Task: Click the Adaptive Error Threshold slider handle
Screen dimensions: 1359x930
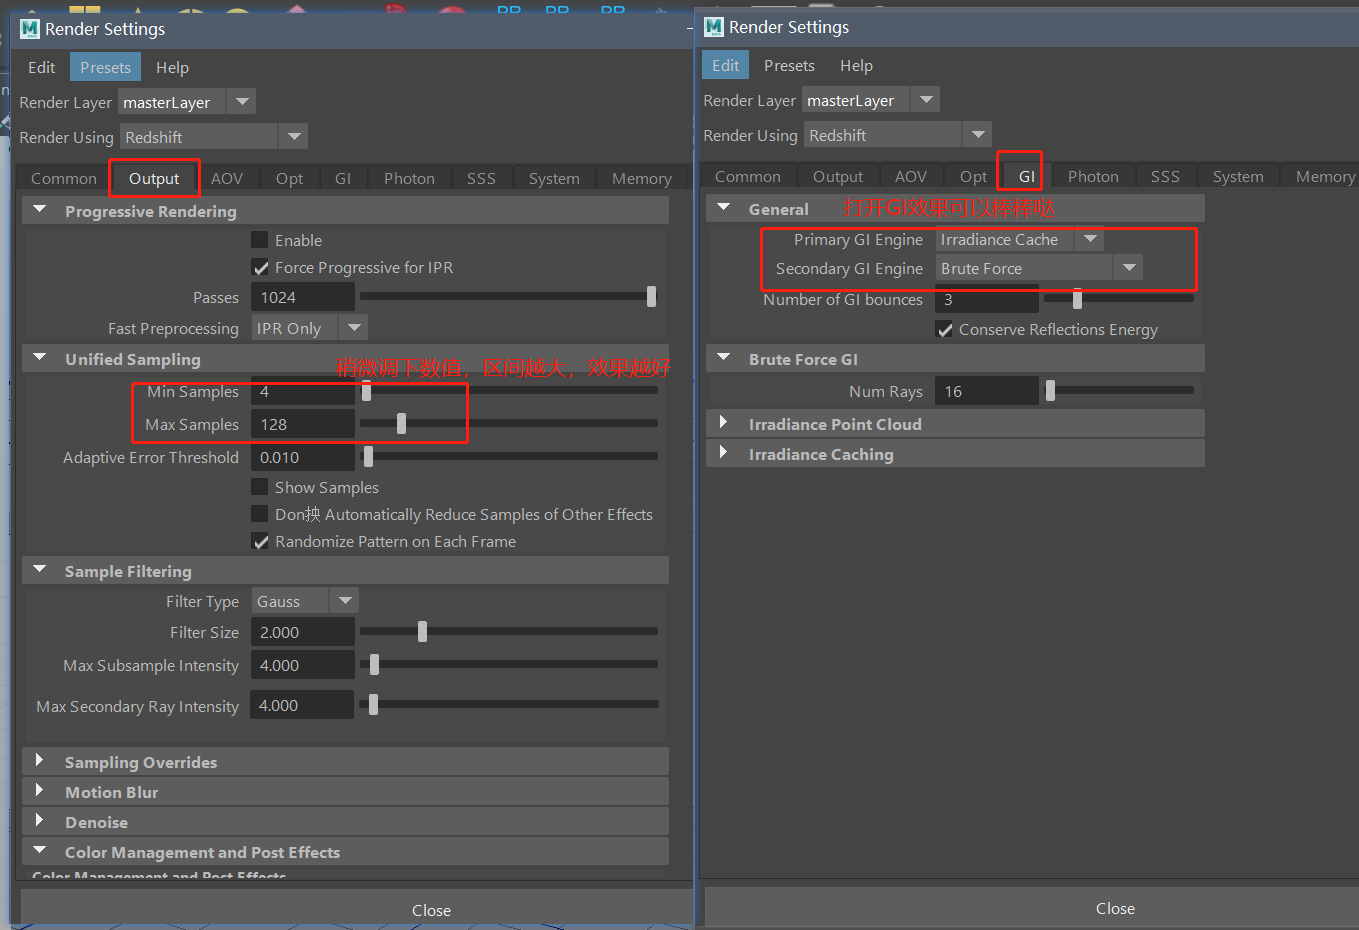Action: point(368,456)
